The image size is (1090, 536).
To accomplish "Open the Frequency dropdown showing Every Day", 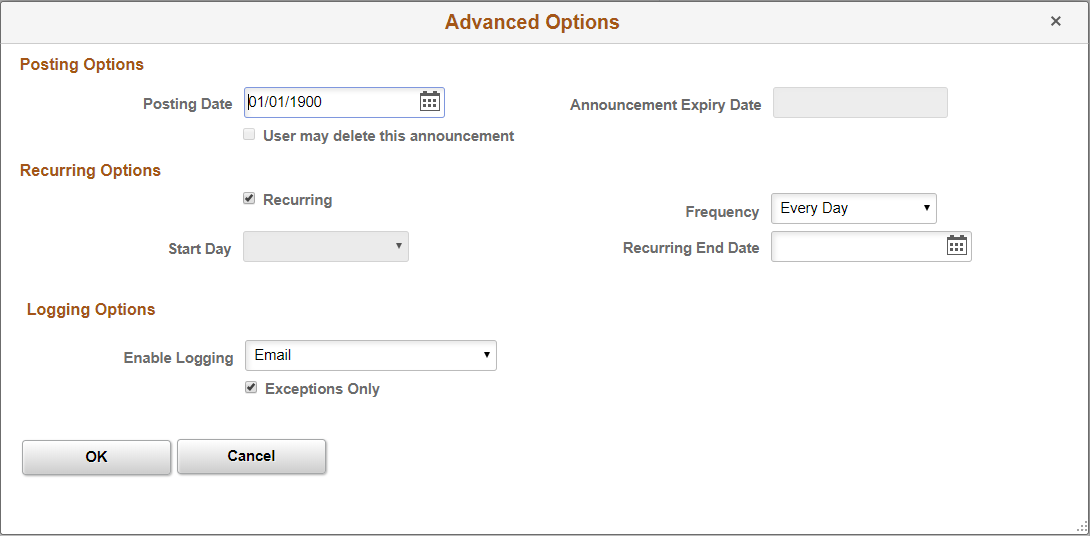I will tap(854, 209).
